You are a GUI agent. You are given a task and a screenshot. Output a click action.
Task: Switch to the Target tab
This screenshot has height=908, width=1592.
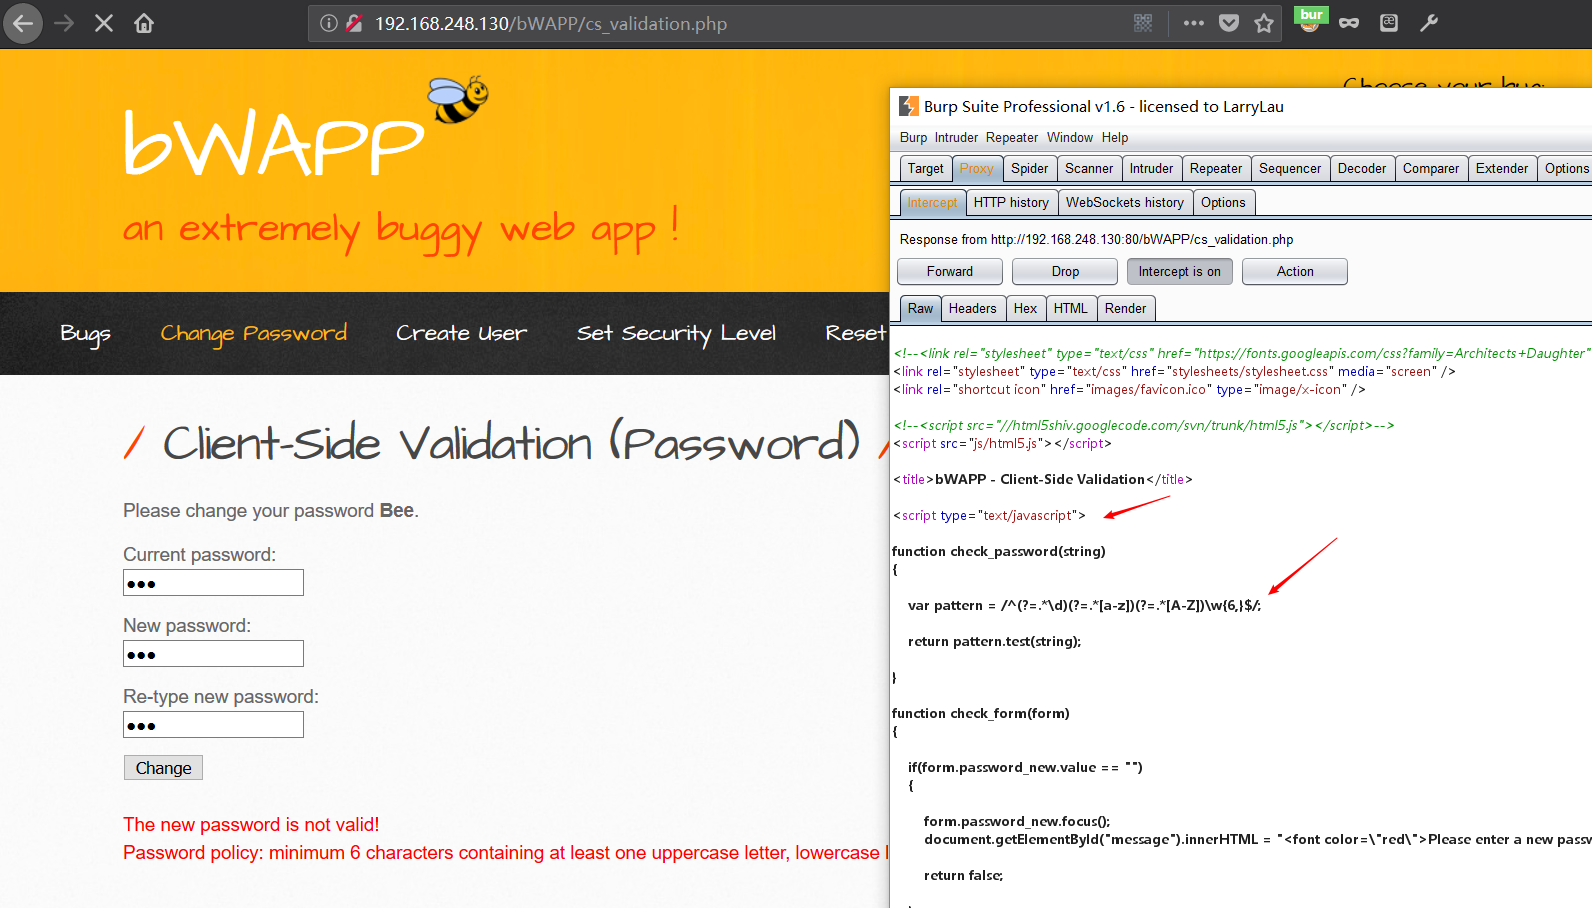click(x=925, y=169)
